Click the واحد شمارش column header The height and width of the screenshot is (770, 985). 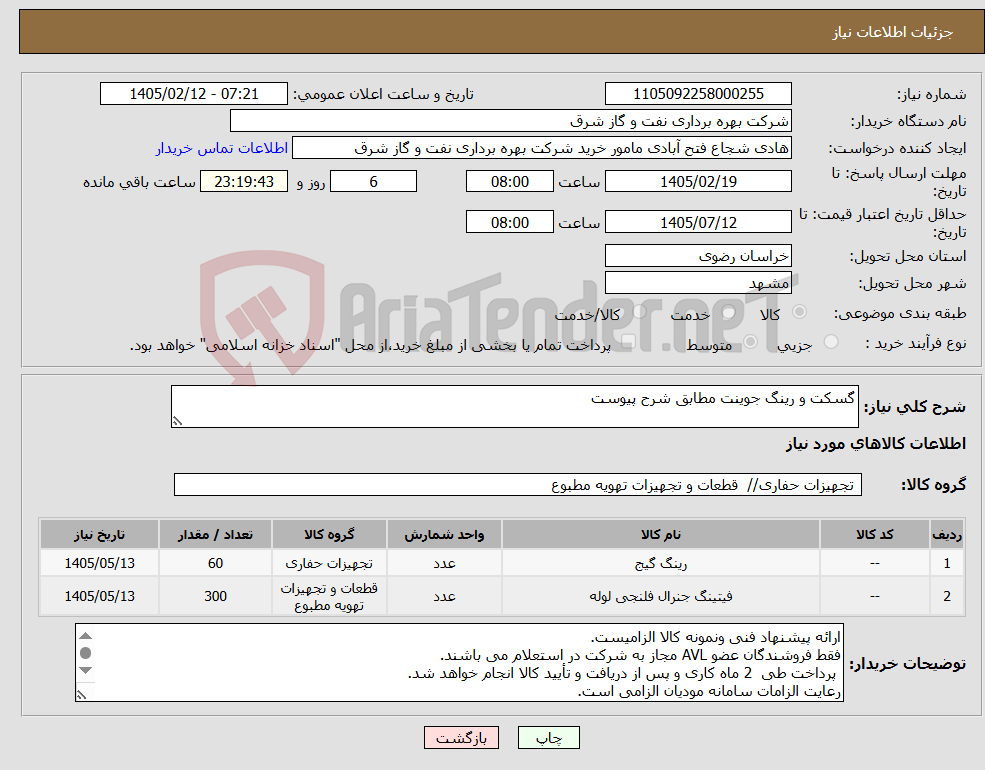[444, 534]
